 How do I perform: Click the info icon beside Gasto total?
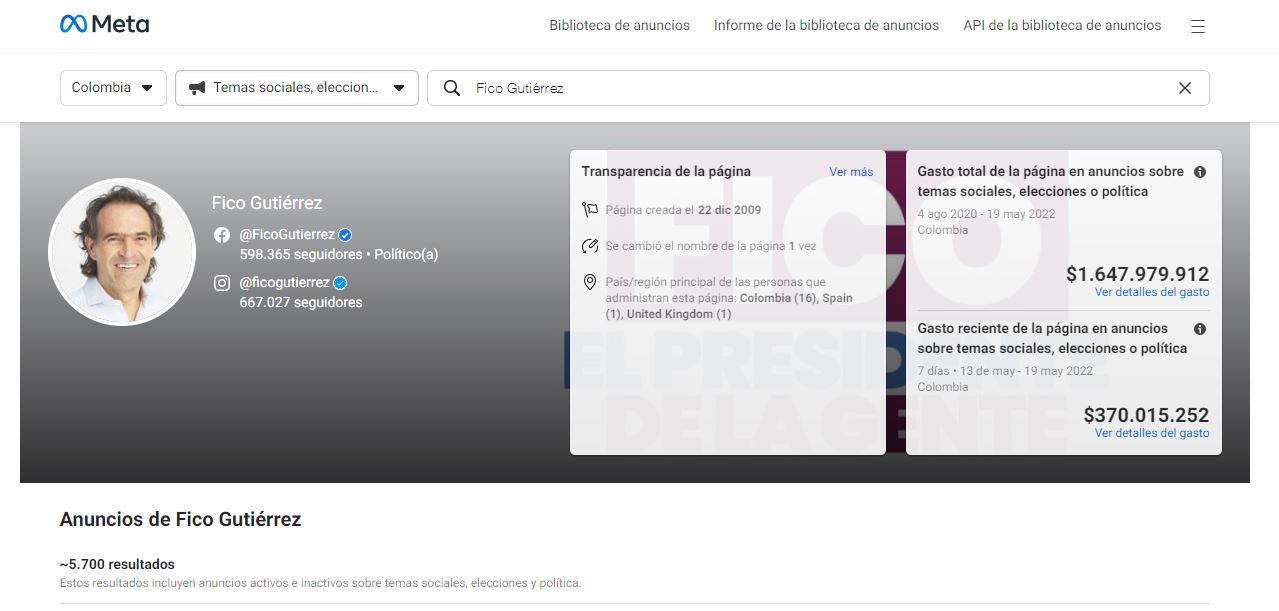coord(1200,172)
